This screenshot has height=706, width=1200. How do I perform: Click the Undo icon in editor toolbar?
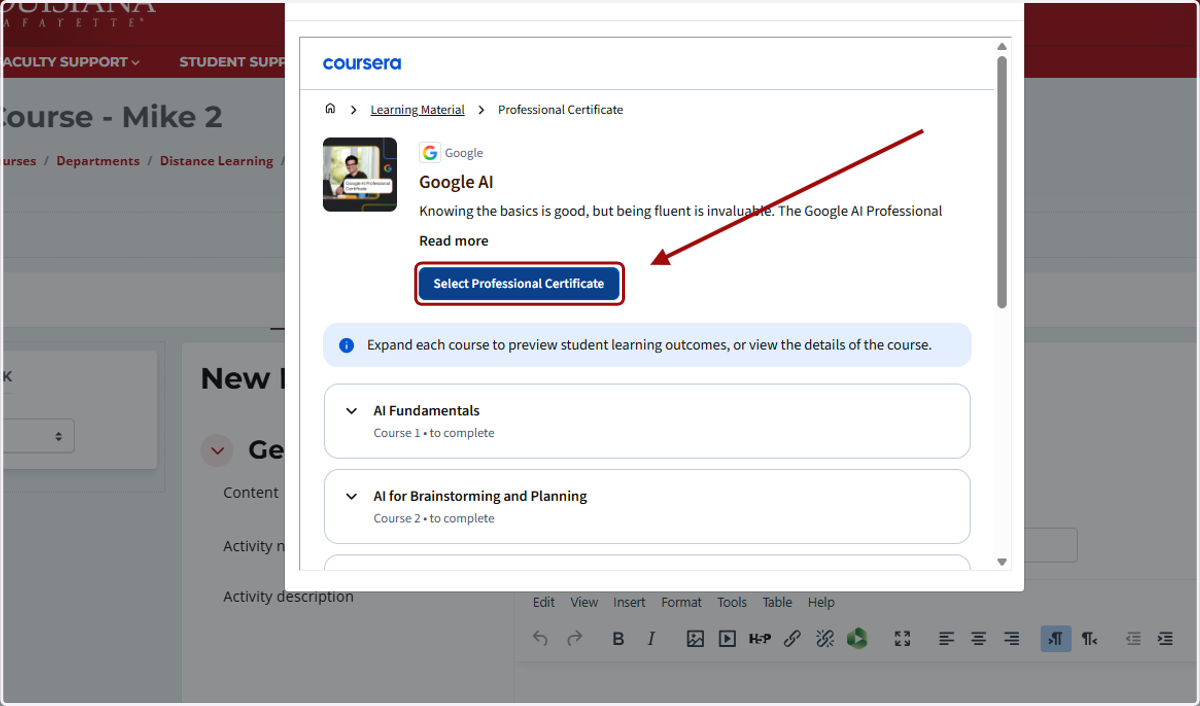click(541, 638)
